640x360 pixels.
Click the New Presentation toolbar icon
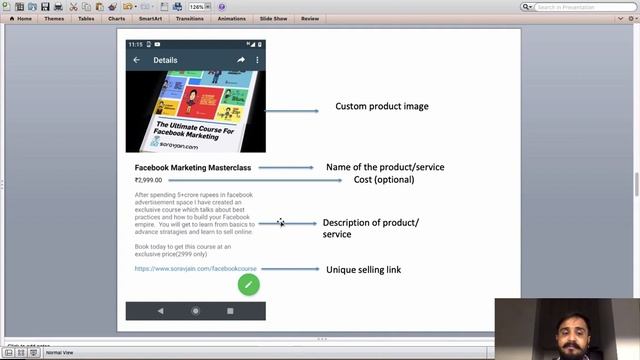tap(6, 6)
